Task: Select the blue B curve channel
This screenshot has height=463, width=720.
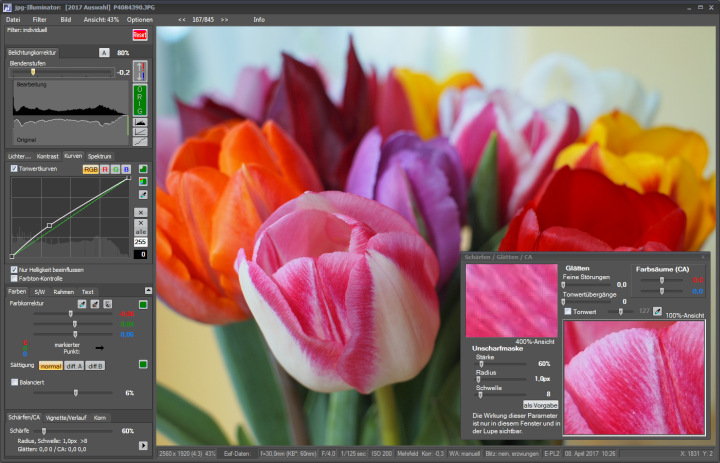Action: [x=126, y=169]
